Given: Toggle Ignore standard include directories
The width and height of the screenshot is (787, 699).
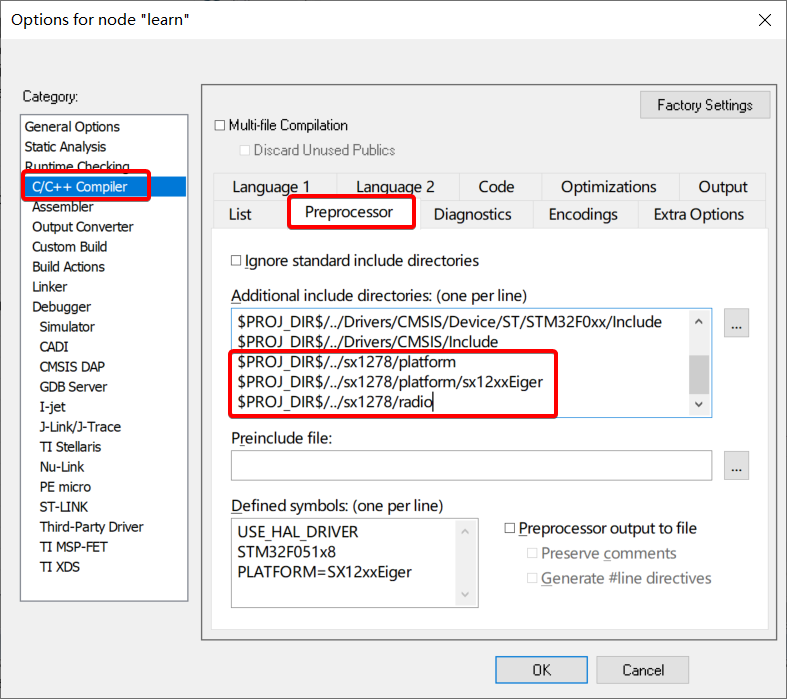Looking at the screenshot, I should 237,261.
